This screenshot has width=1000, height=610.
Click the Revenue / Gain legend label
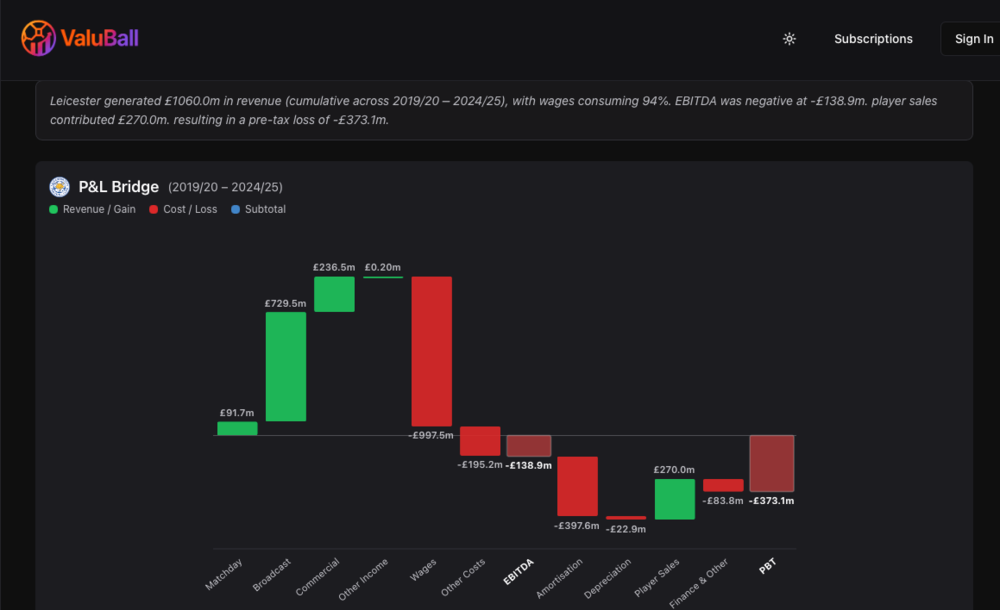99,209
